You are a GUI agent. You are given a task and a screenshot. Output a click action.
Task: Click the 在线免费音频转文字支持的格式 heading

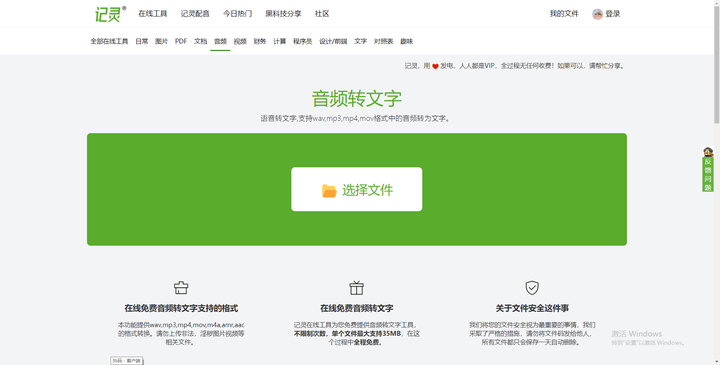[181, 309]
